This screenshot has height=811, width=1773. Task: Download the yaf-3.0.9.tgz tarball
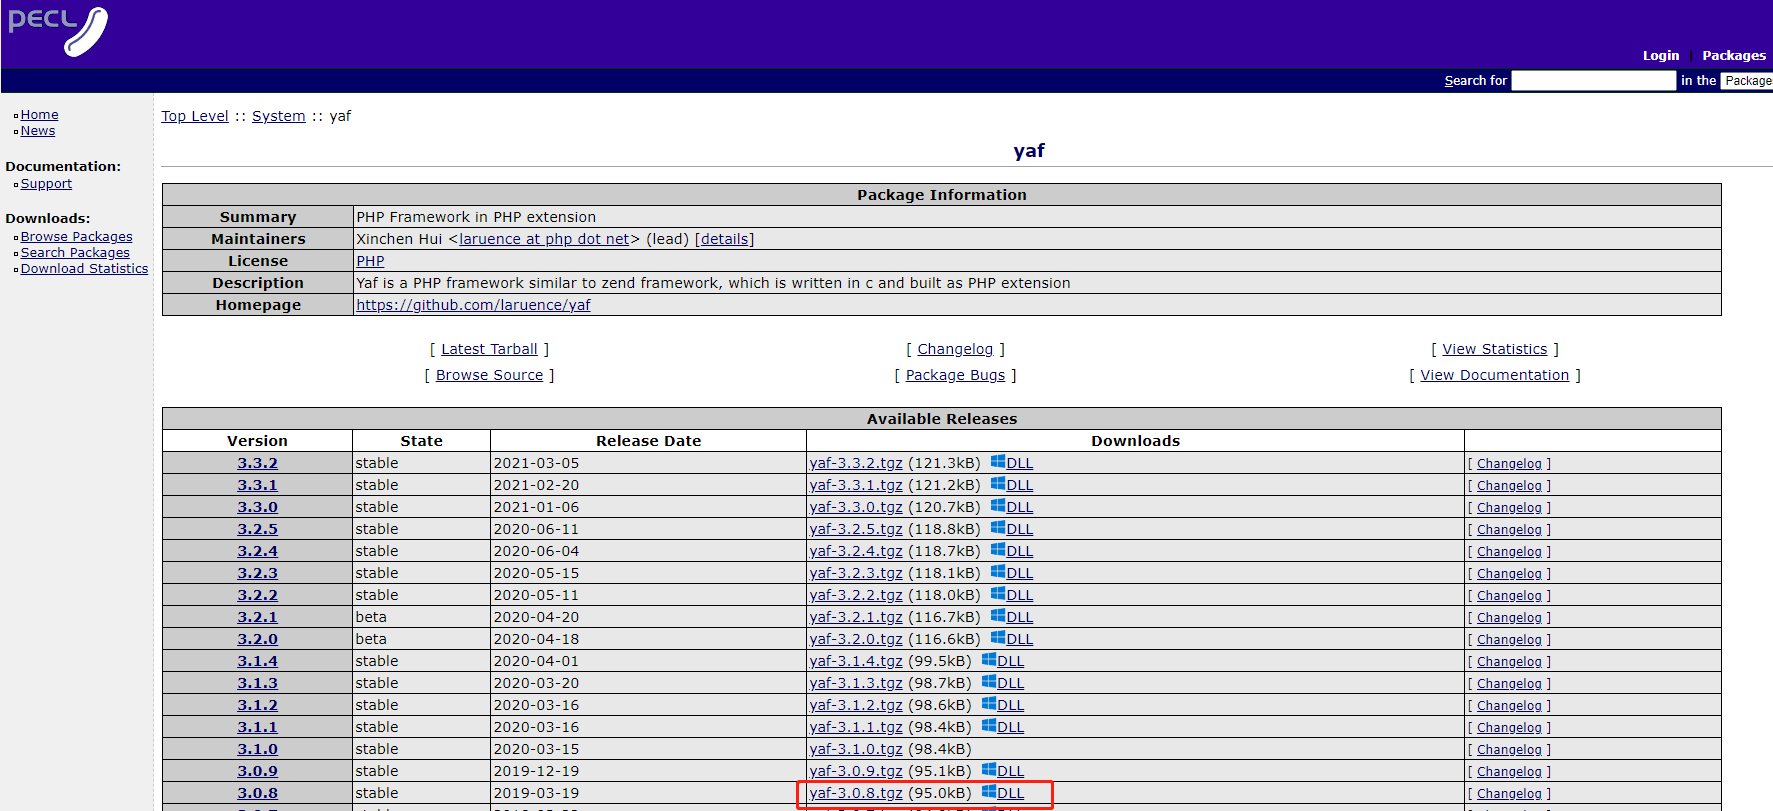tap(856, 771)
